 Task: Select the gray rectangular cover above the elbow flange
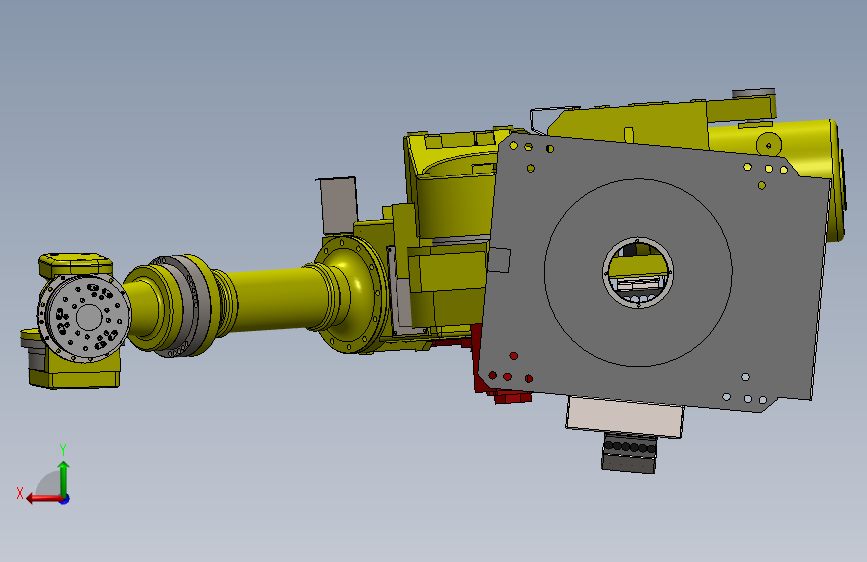click(x=337, y=205)
